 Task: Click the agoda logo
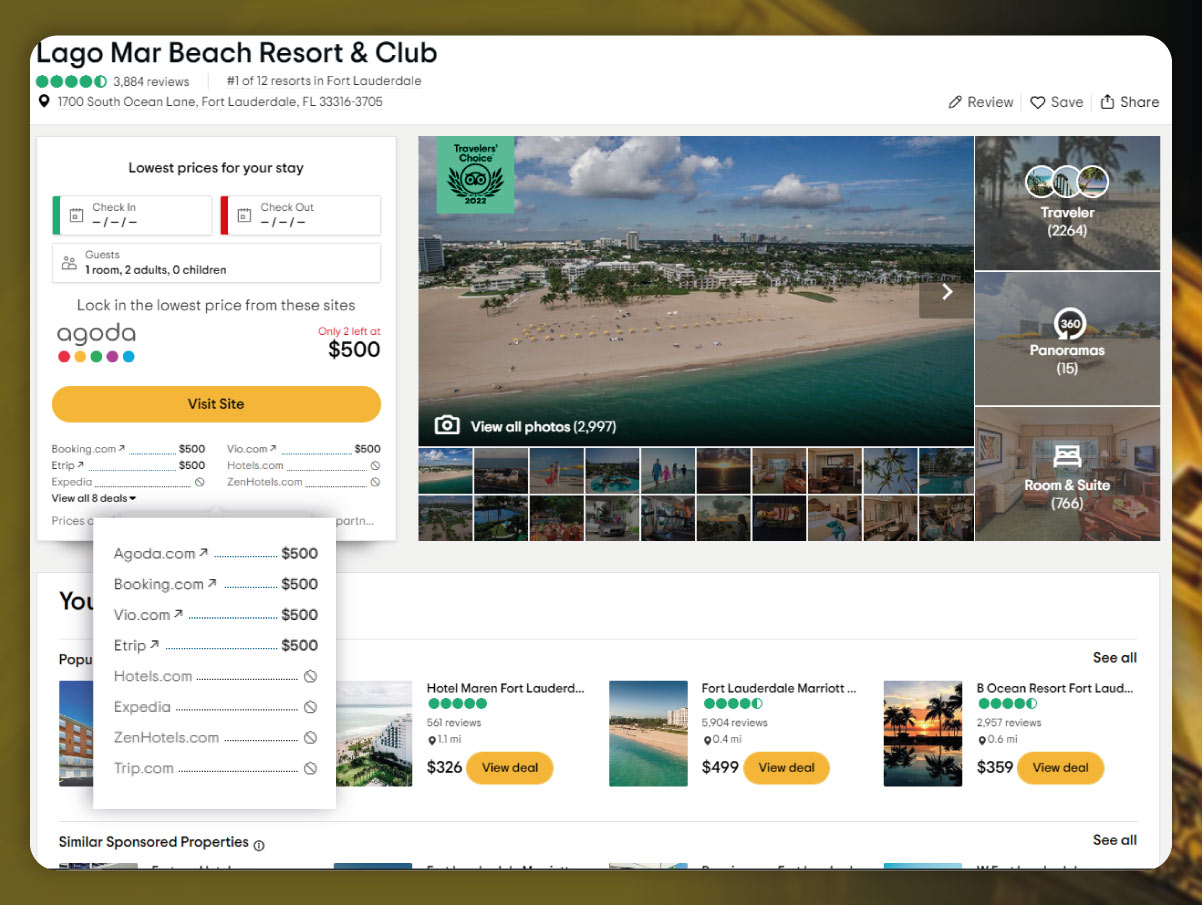pos(96,343)
